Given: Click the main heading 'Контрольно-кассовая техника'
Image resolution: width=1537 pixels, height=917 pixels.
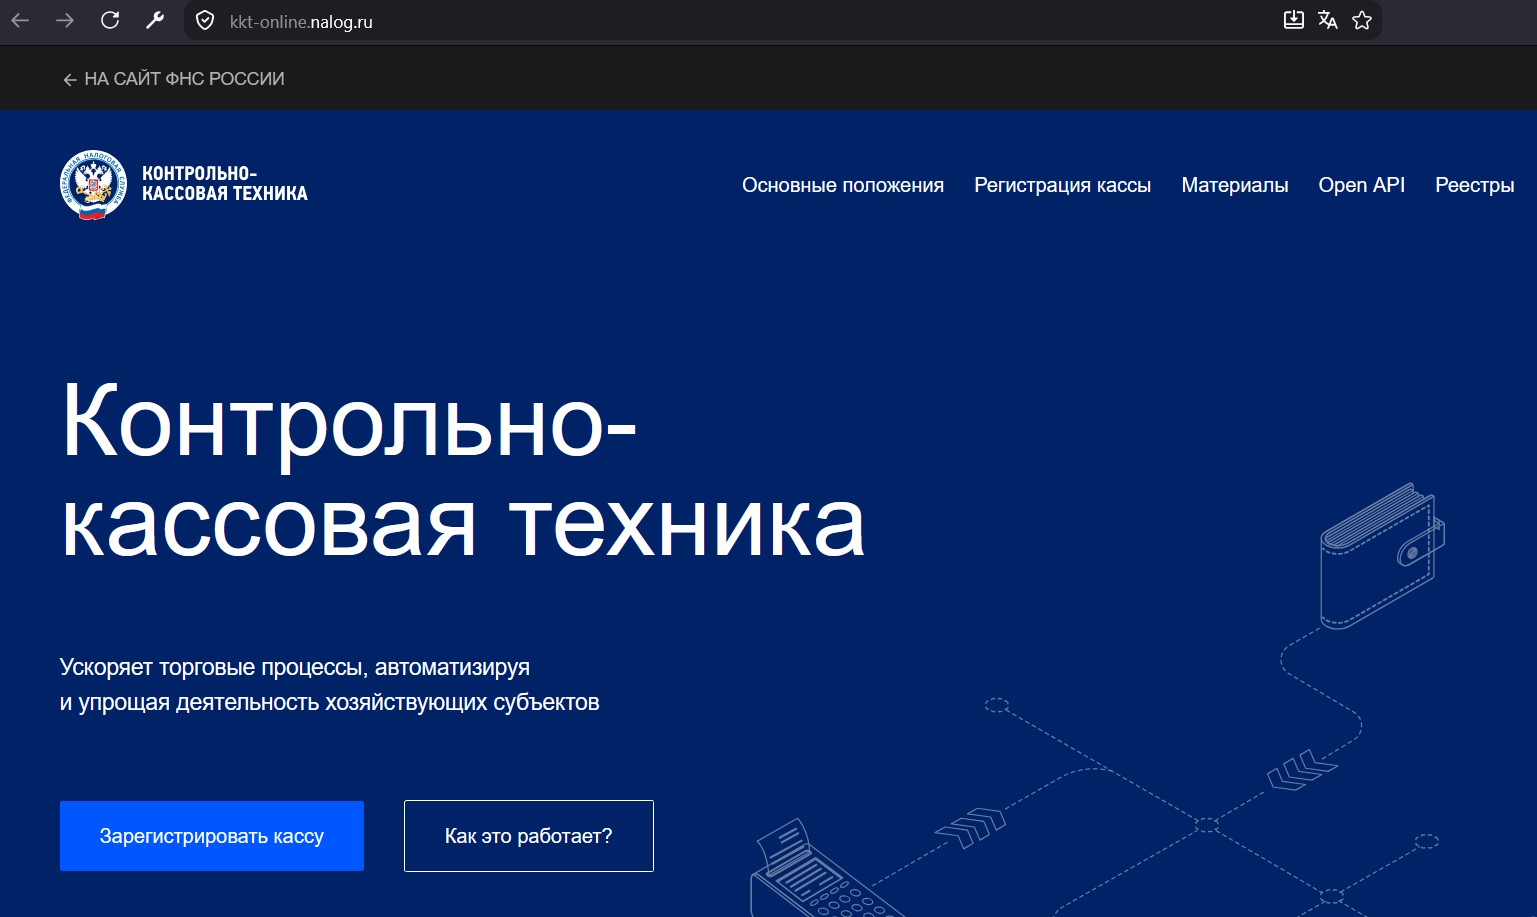Looking at the screenshot, I should [462, 470].
